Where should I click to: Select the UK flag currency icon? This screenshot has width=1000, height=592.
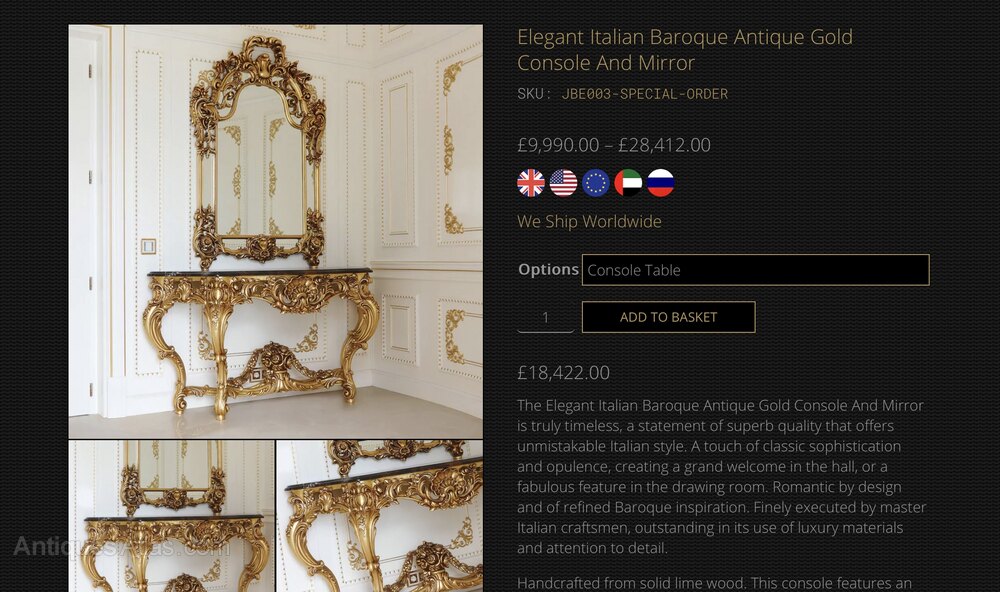[x=531, y=183]
